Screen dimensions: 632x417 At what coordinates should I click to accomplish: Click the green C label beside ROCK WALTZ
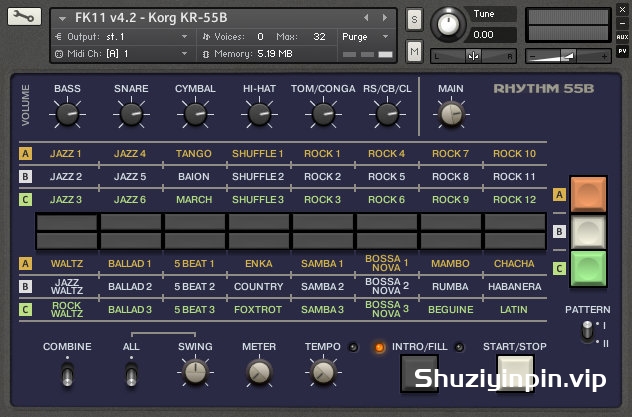pos(25,309)
